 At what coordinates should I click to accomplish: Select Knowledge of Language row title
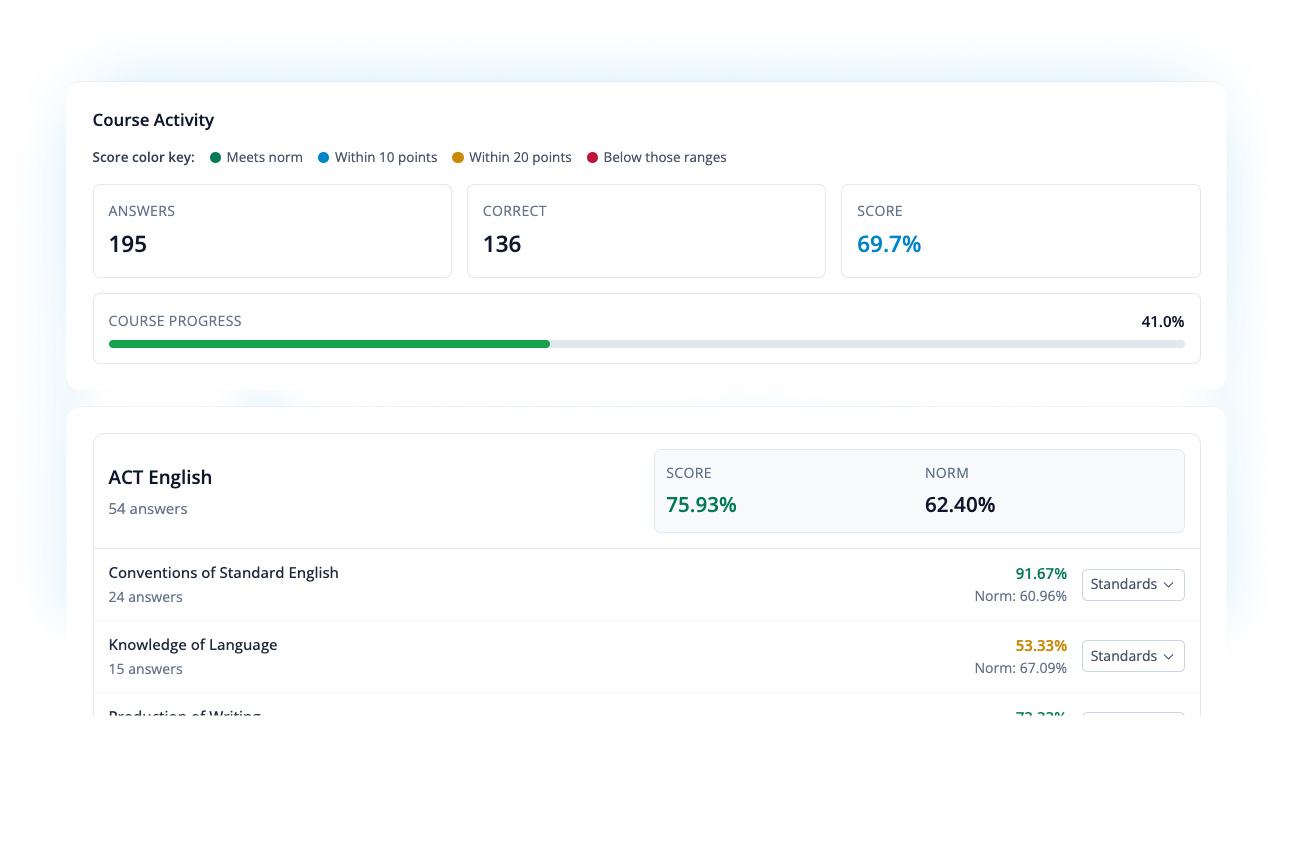tap(193, 645)
